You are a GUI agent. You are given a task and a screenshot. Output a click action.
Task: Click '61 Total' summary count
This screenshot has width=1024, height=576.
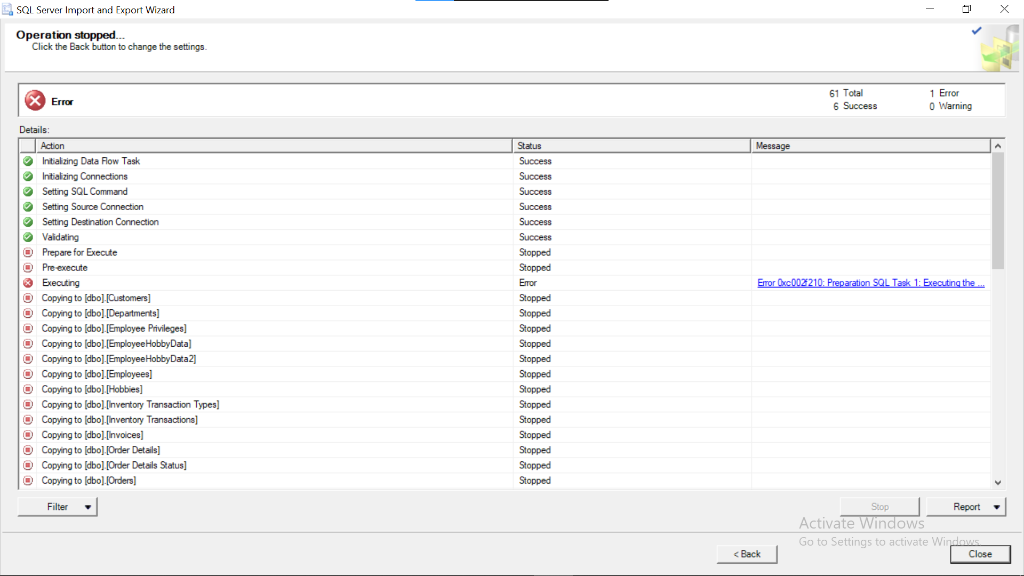point(846,93)
